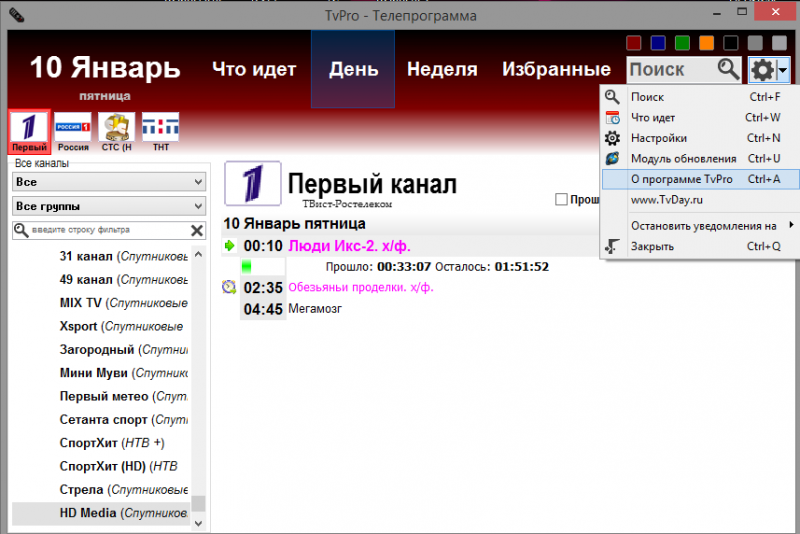Screen dimensions: 800x534
Task: Choose Закрыть from the menu
Action: coord(699,246)
